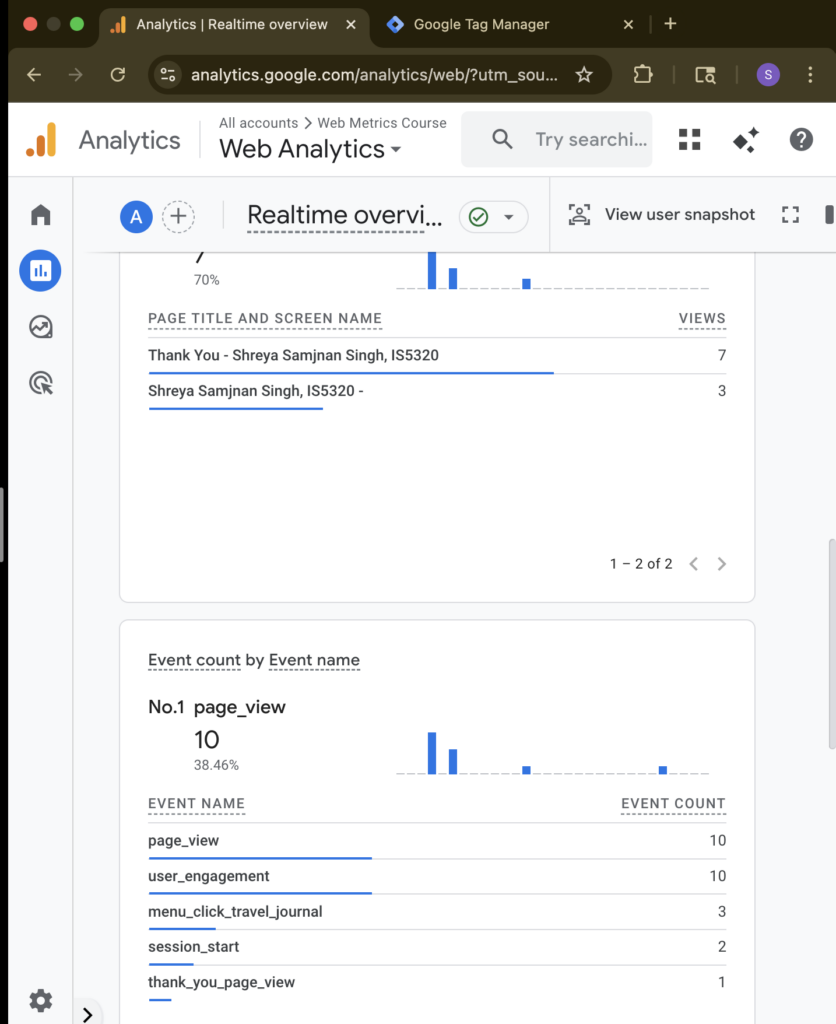Viewport: 836px width, 1024px height.
Task: Click View user snapshot button
Action: [x=662, y=215]
